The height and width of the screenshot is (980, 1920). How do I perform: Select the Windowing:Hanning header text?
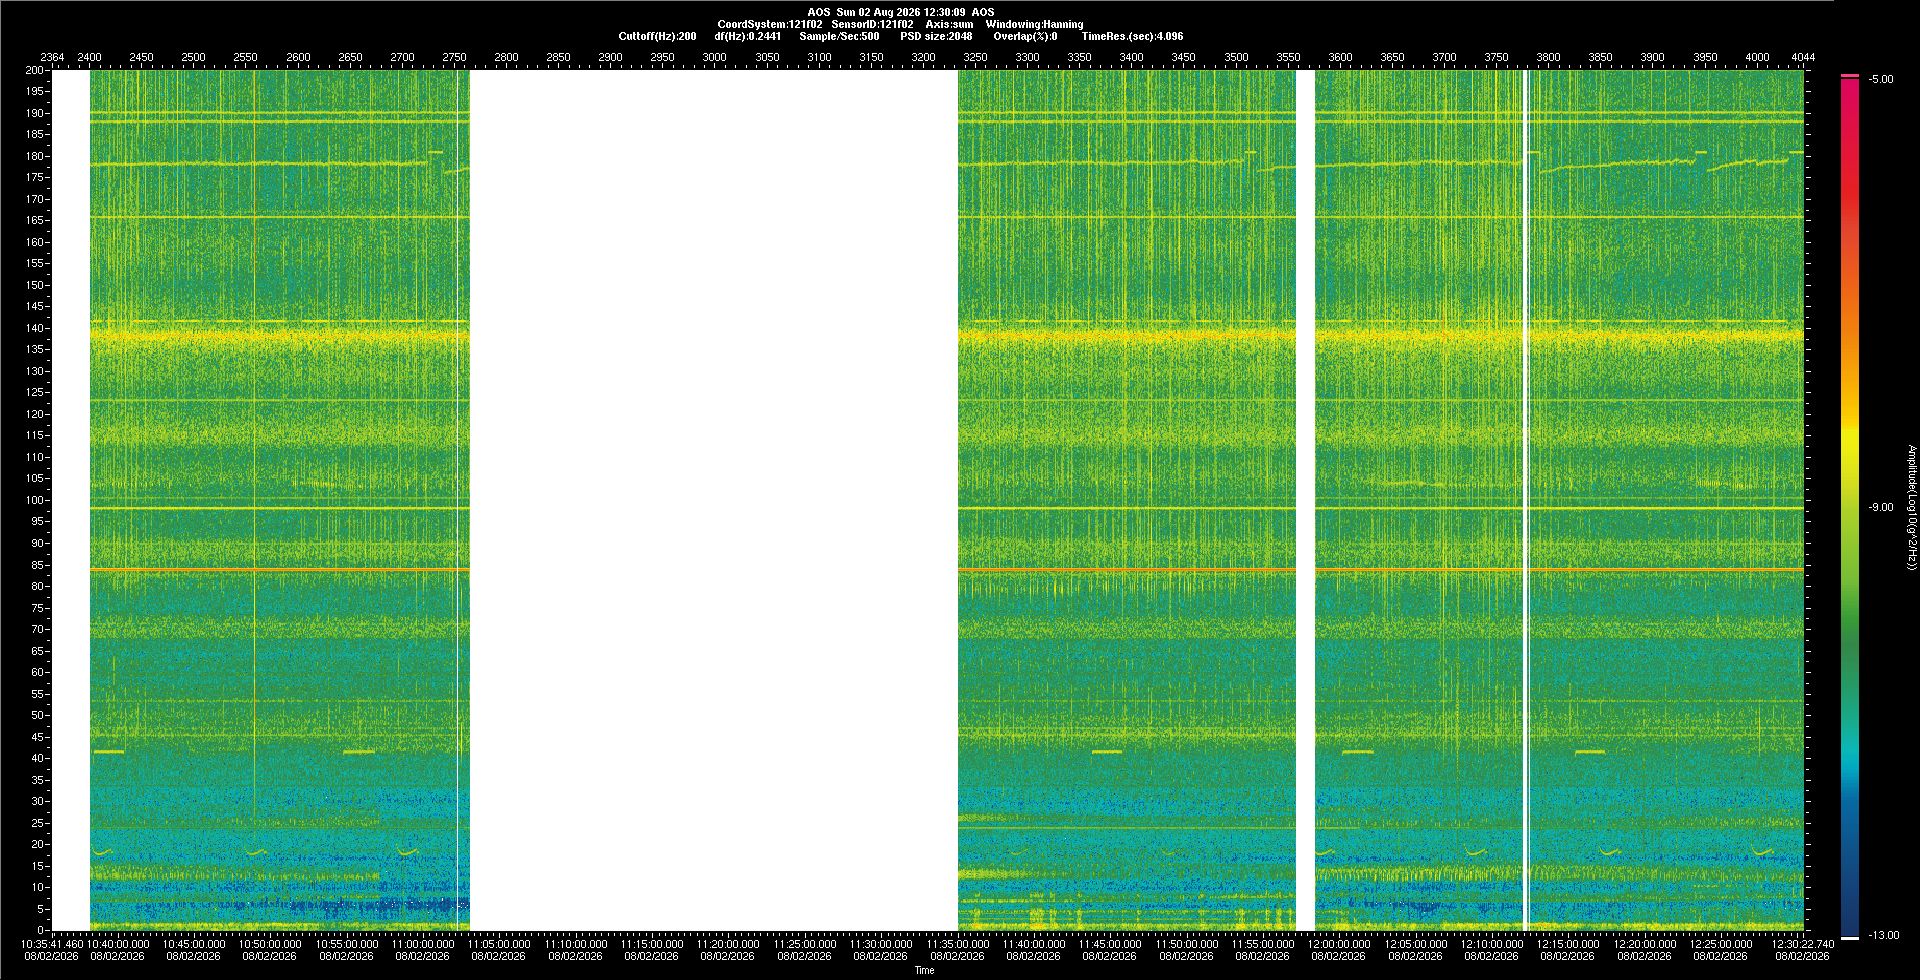pyautogui.click(x=1034, y=24)
